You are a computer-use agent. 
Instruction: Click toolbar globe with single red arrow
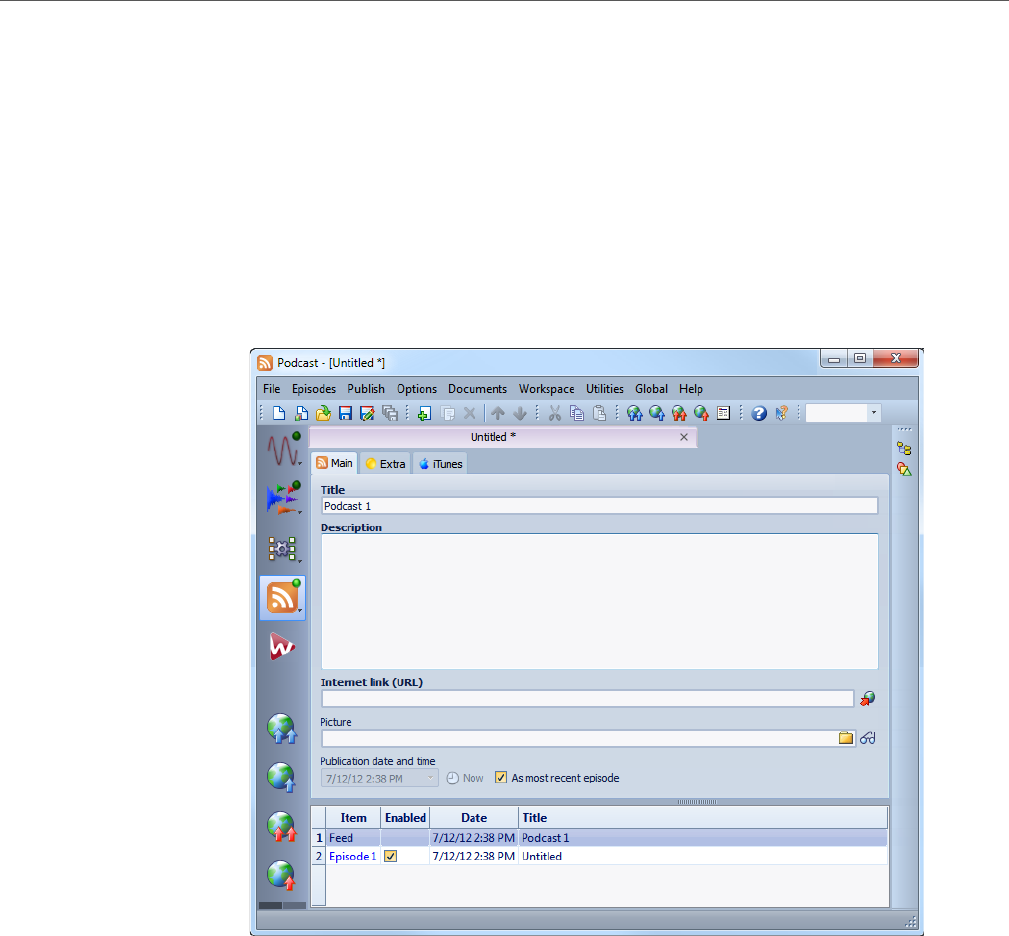[x=701, y=413]
